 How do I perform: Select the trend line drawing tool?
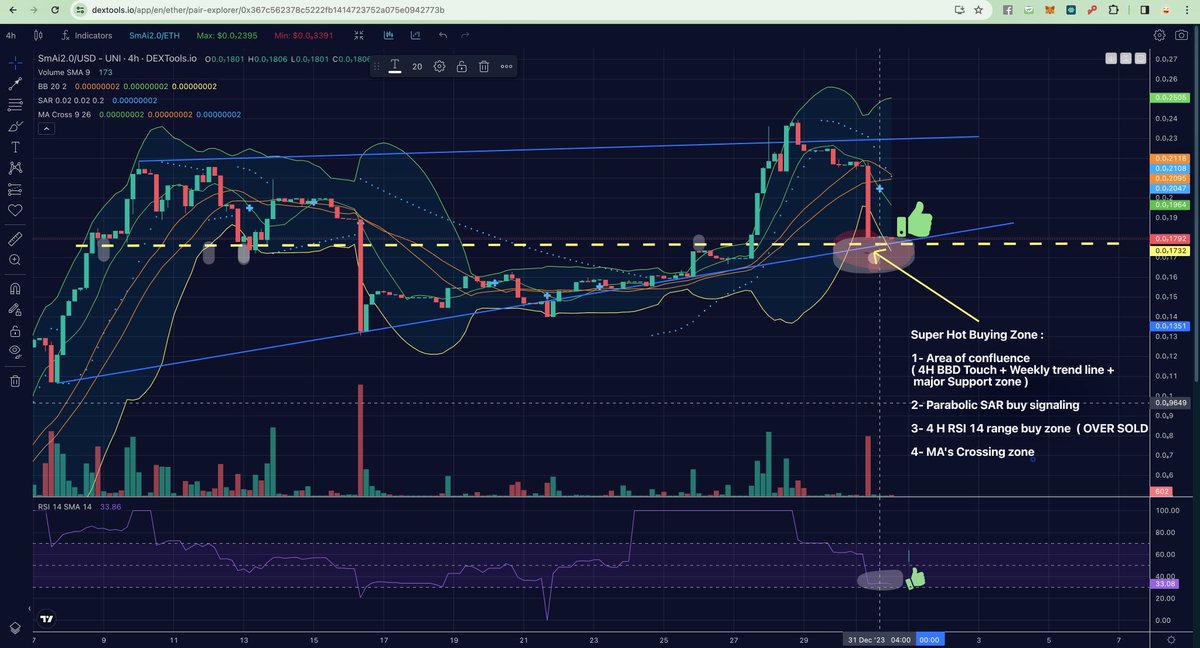pos(14,83)
